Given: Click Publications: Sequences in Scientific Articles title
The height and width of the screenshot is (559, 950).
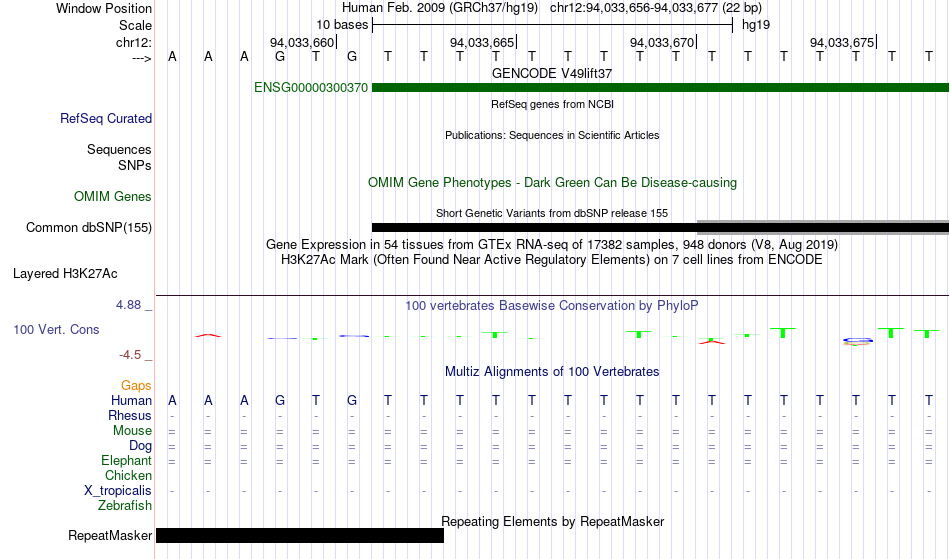Looking at the screenshot, I should point(552,135).
